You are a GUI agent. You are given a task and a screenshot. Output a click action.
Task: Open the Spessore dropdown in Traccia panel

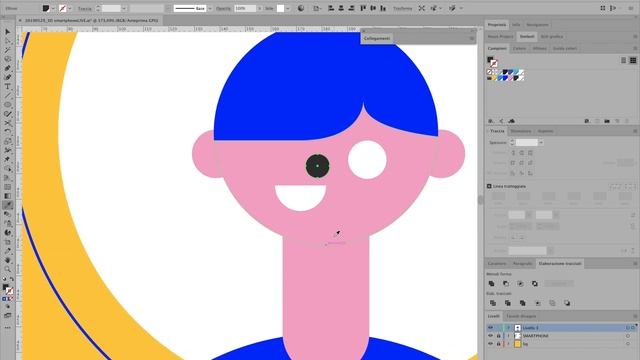tap(541, 142)
